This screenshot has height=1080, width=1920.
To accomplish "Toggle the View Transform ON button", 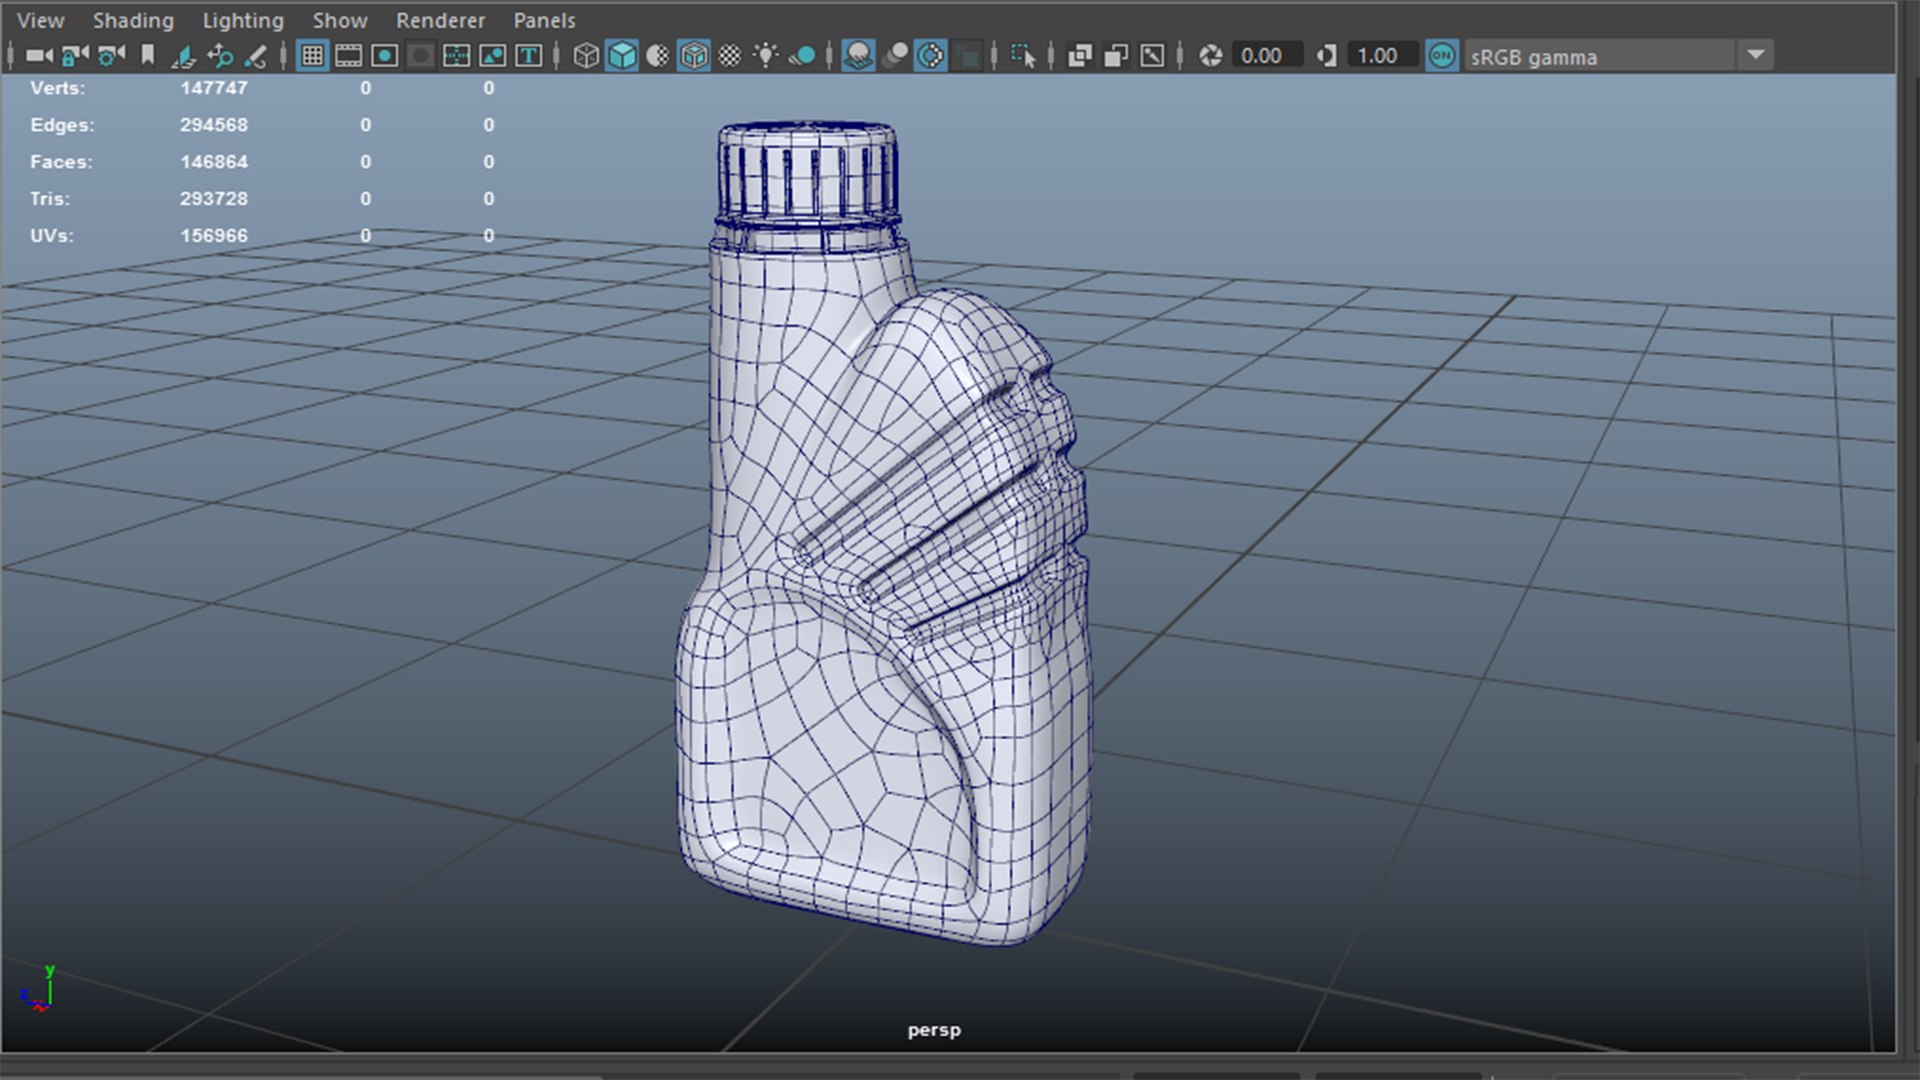I will tap(1442, 56).
